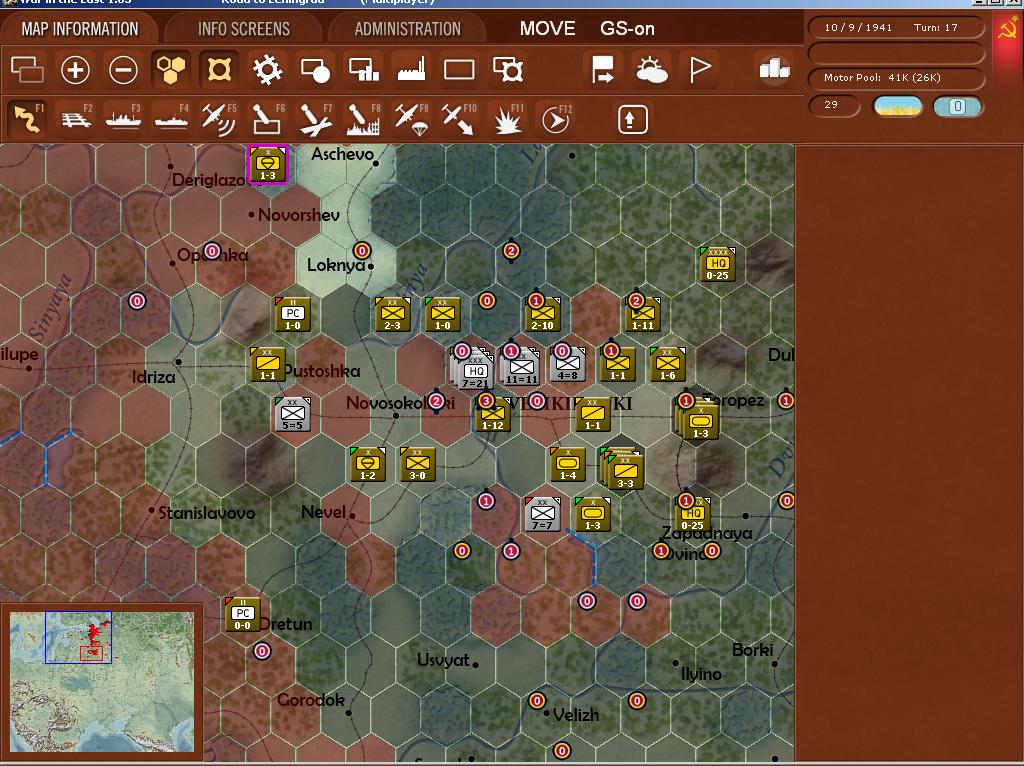Open the ADMINISTRATION tab
Screen dimensions: 1024x766
click(408, 29)
